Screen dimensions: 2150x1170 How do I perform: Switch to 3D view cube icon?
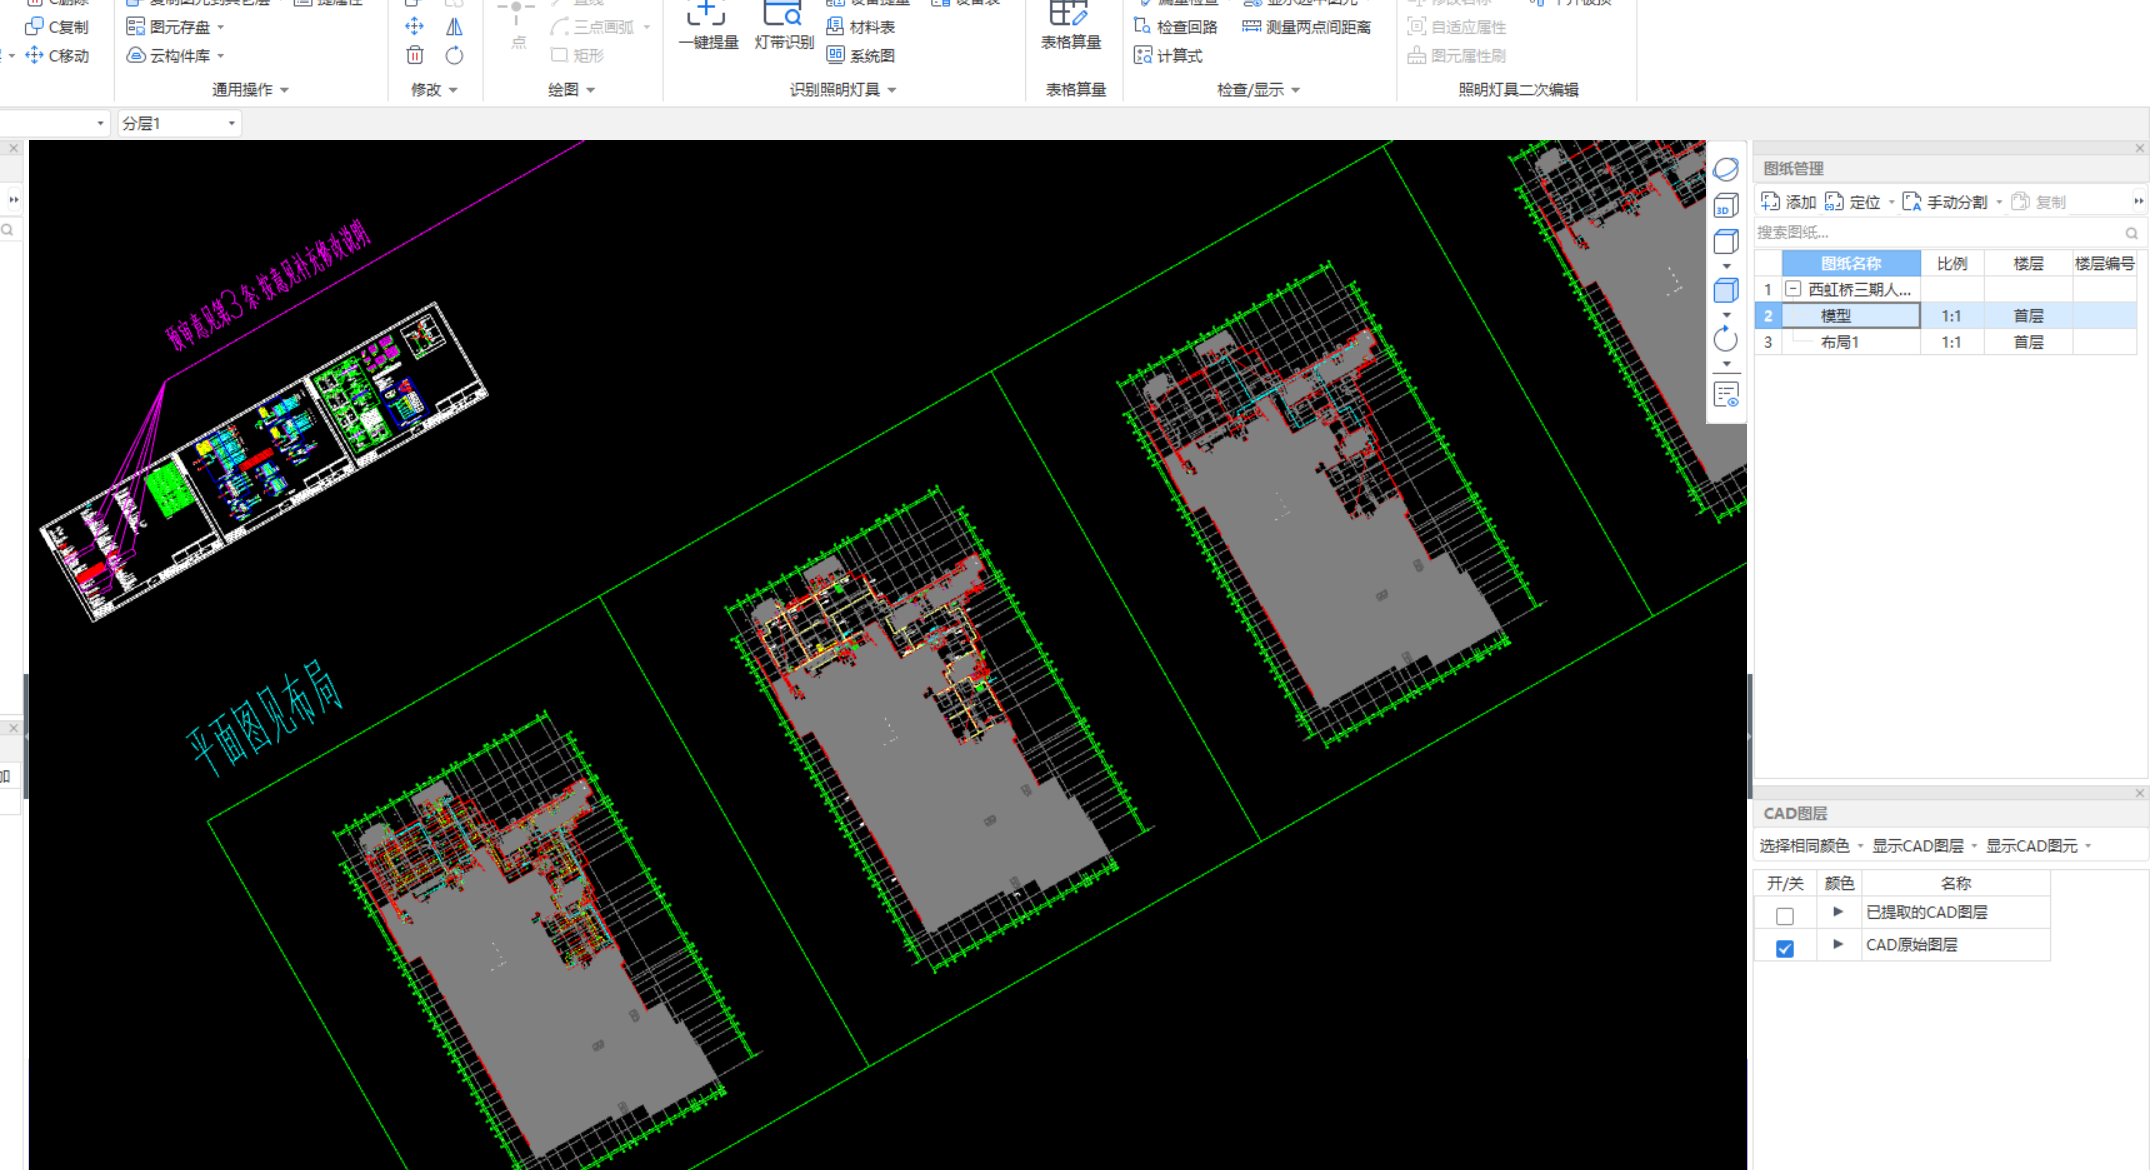click(x=1726, y=205)
